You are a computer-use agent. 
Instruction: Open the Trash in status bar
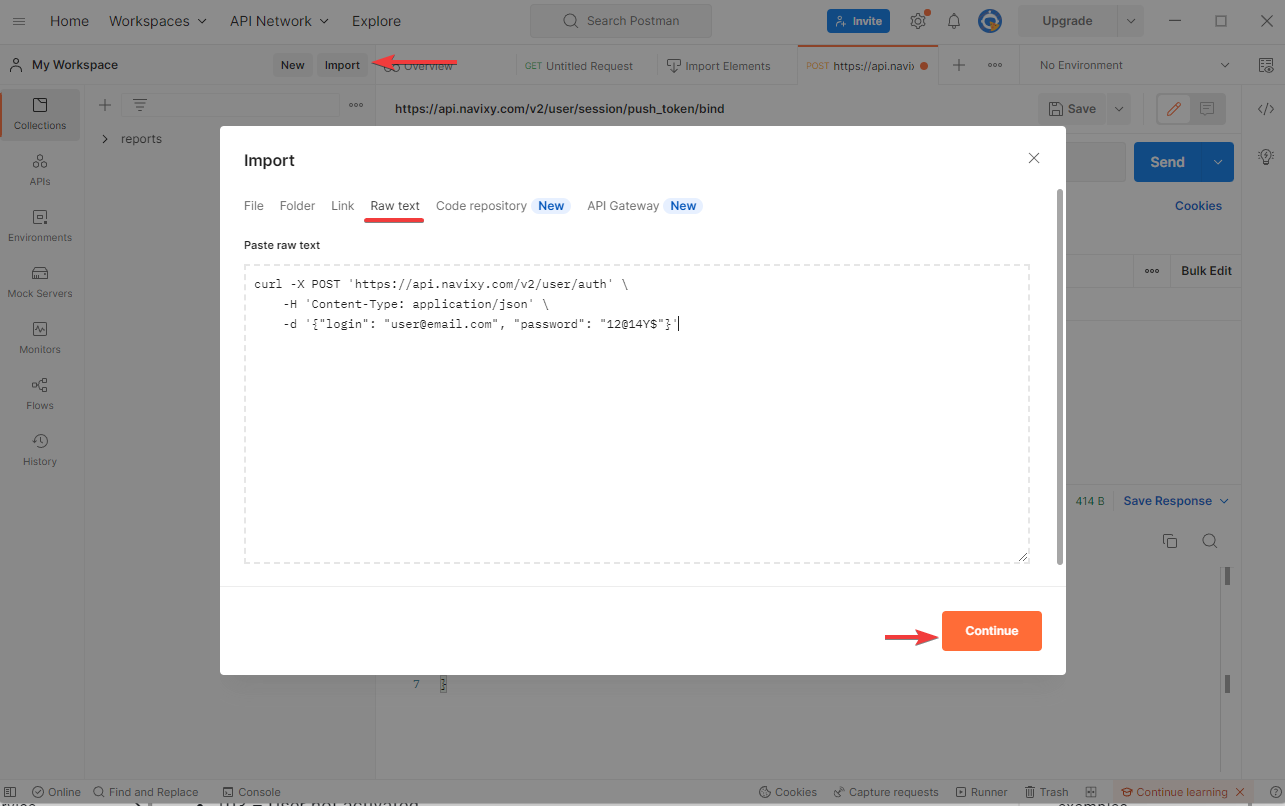pos(1045,792)
